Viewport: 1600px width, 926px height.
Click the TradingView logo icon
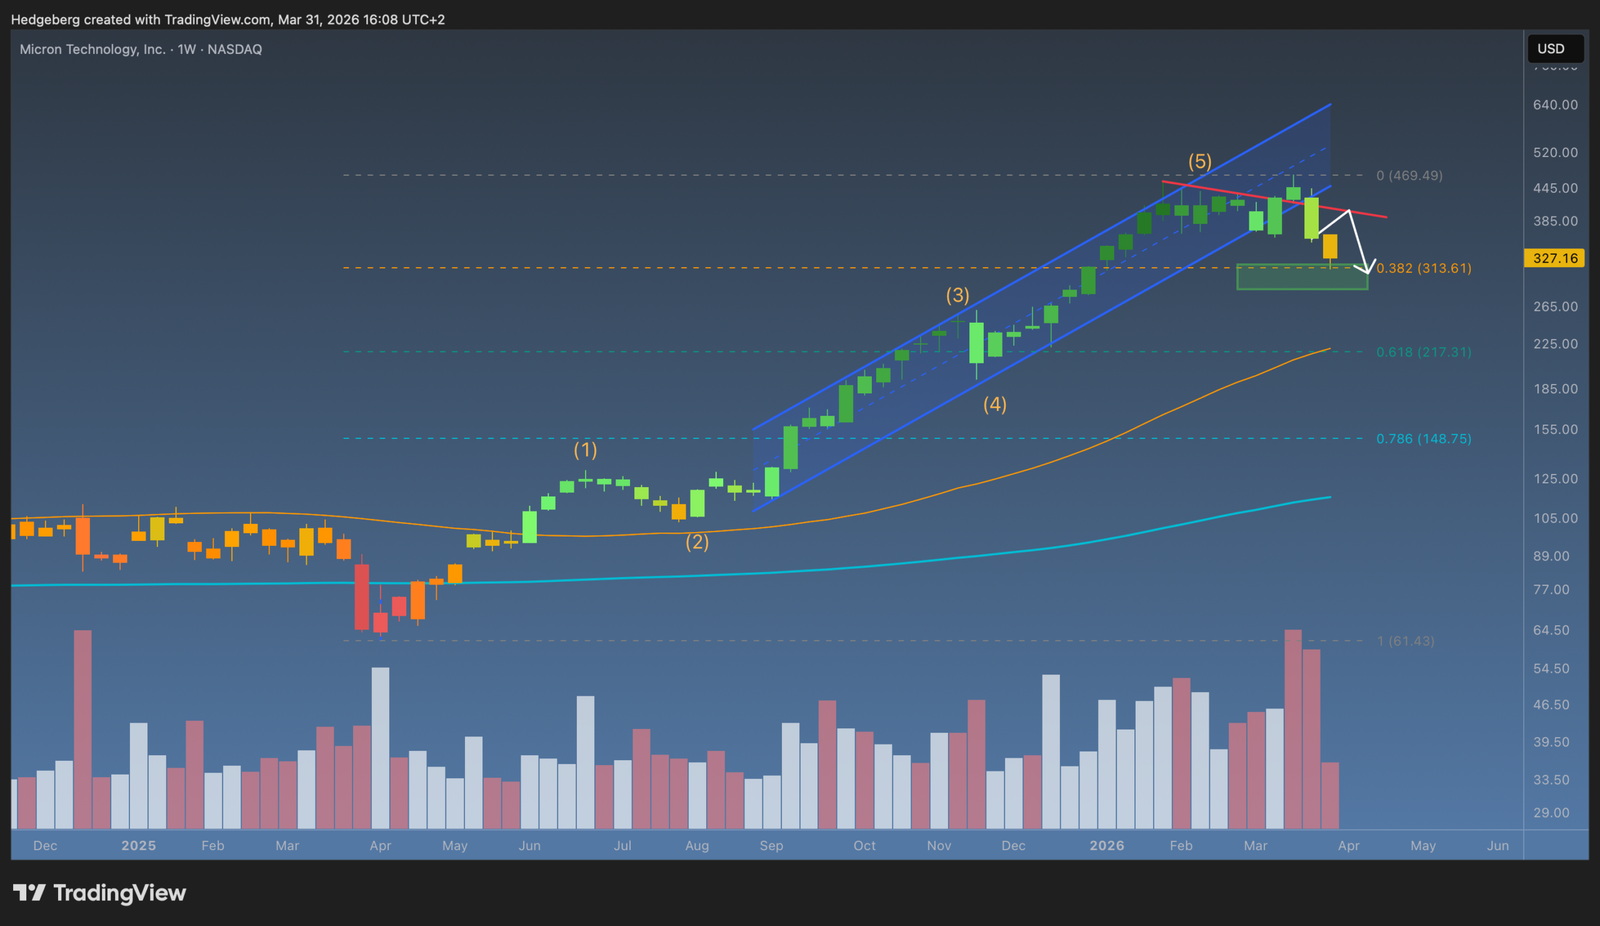(x=29, y=892)
